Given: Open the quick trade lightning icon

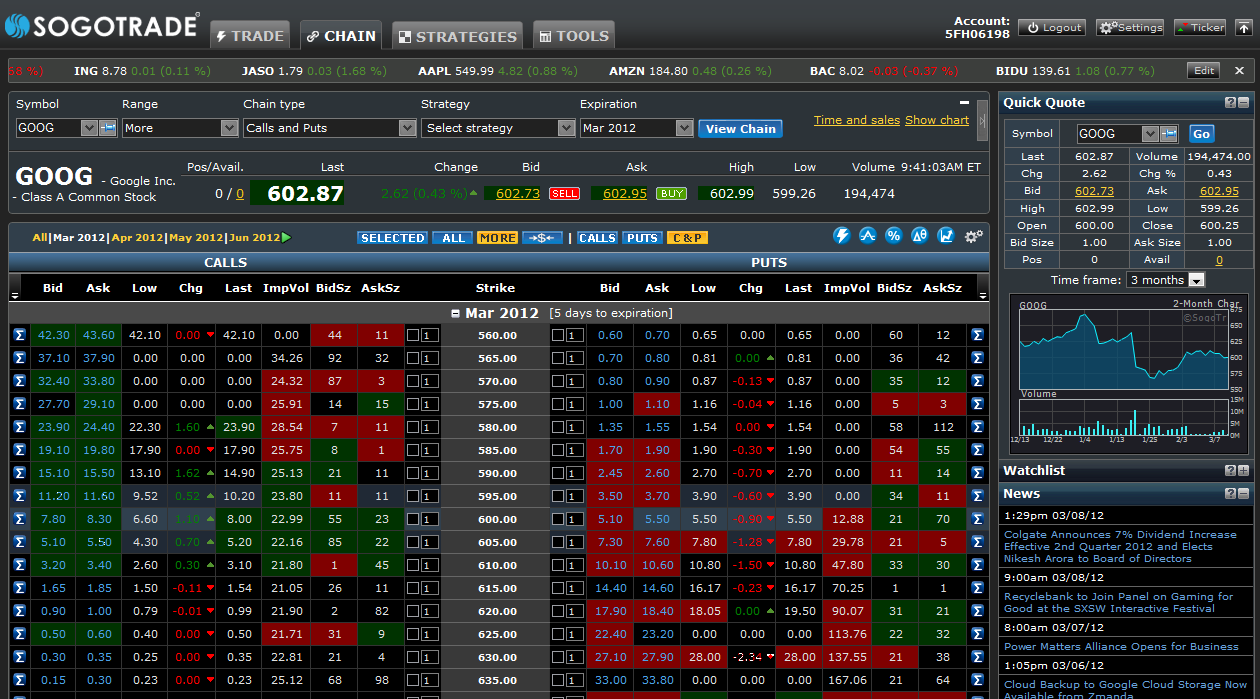Looking at the screenshot, I should pos(842,236).
